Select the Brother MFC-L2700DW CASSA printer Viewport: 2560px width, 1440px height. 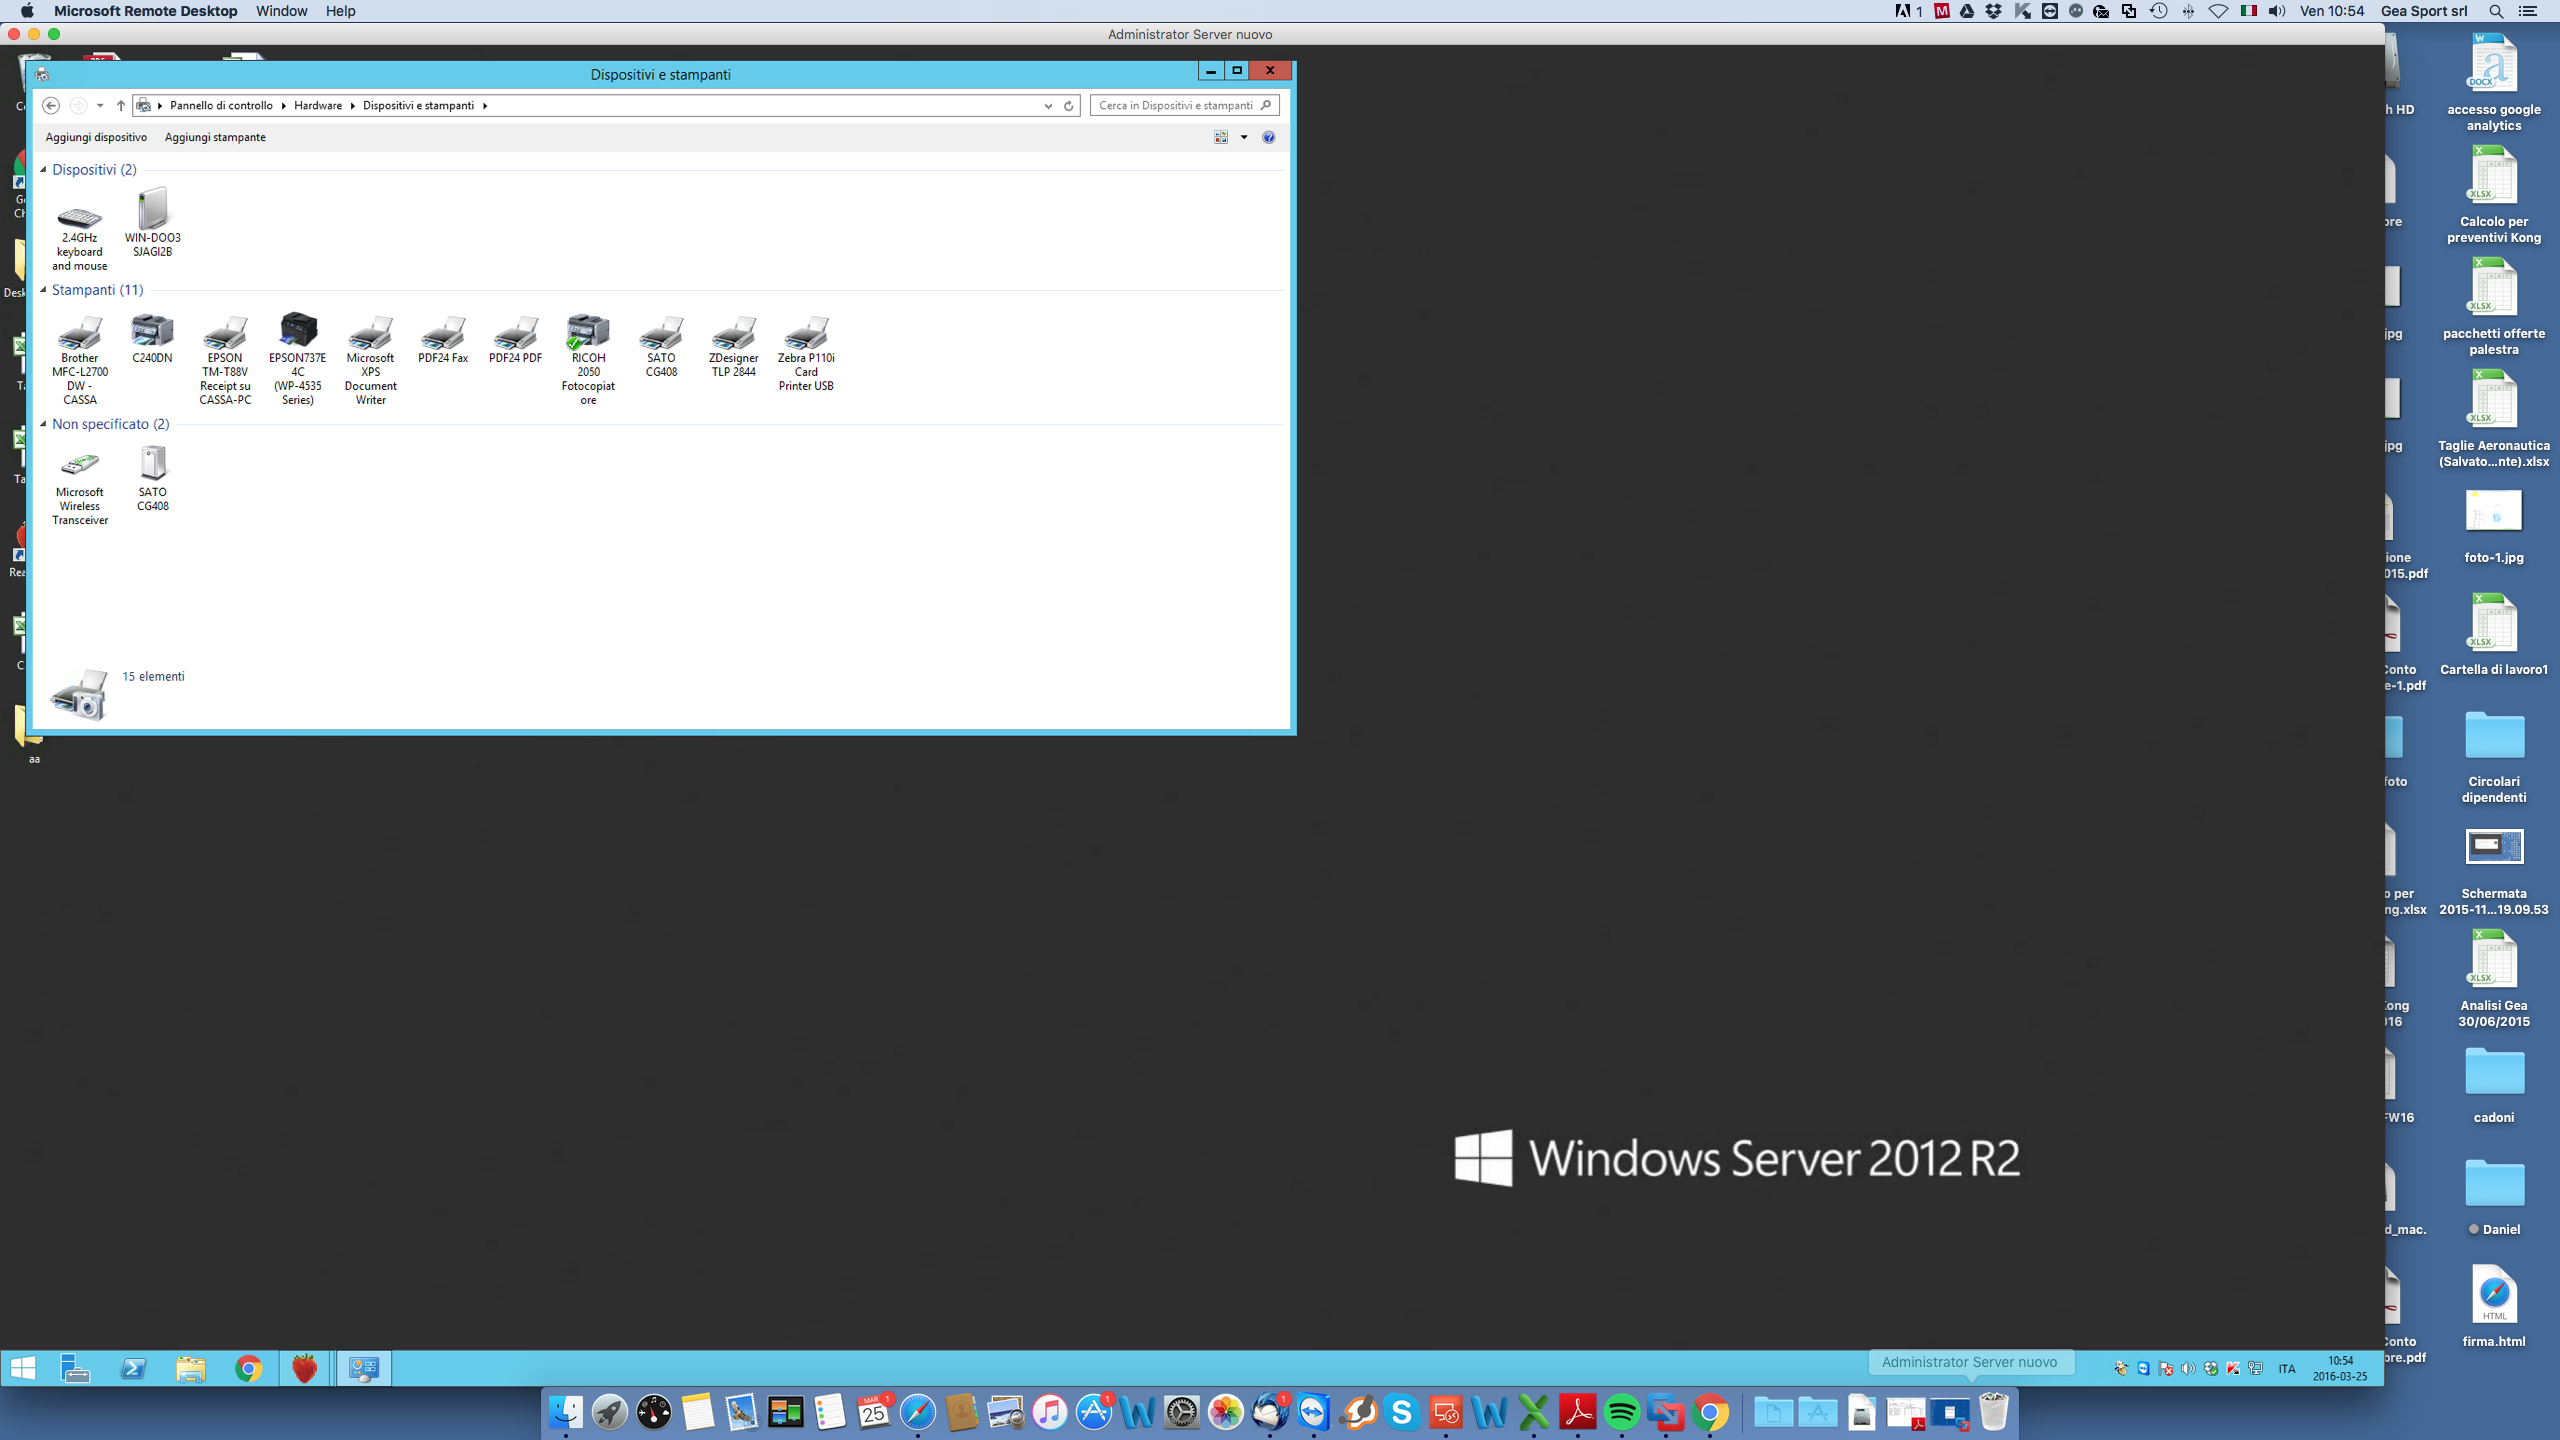coord(79,358)
